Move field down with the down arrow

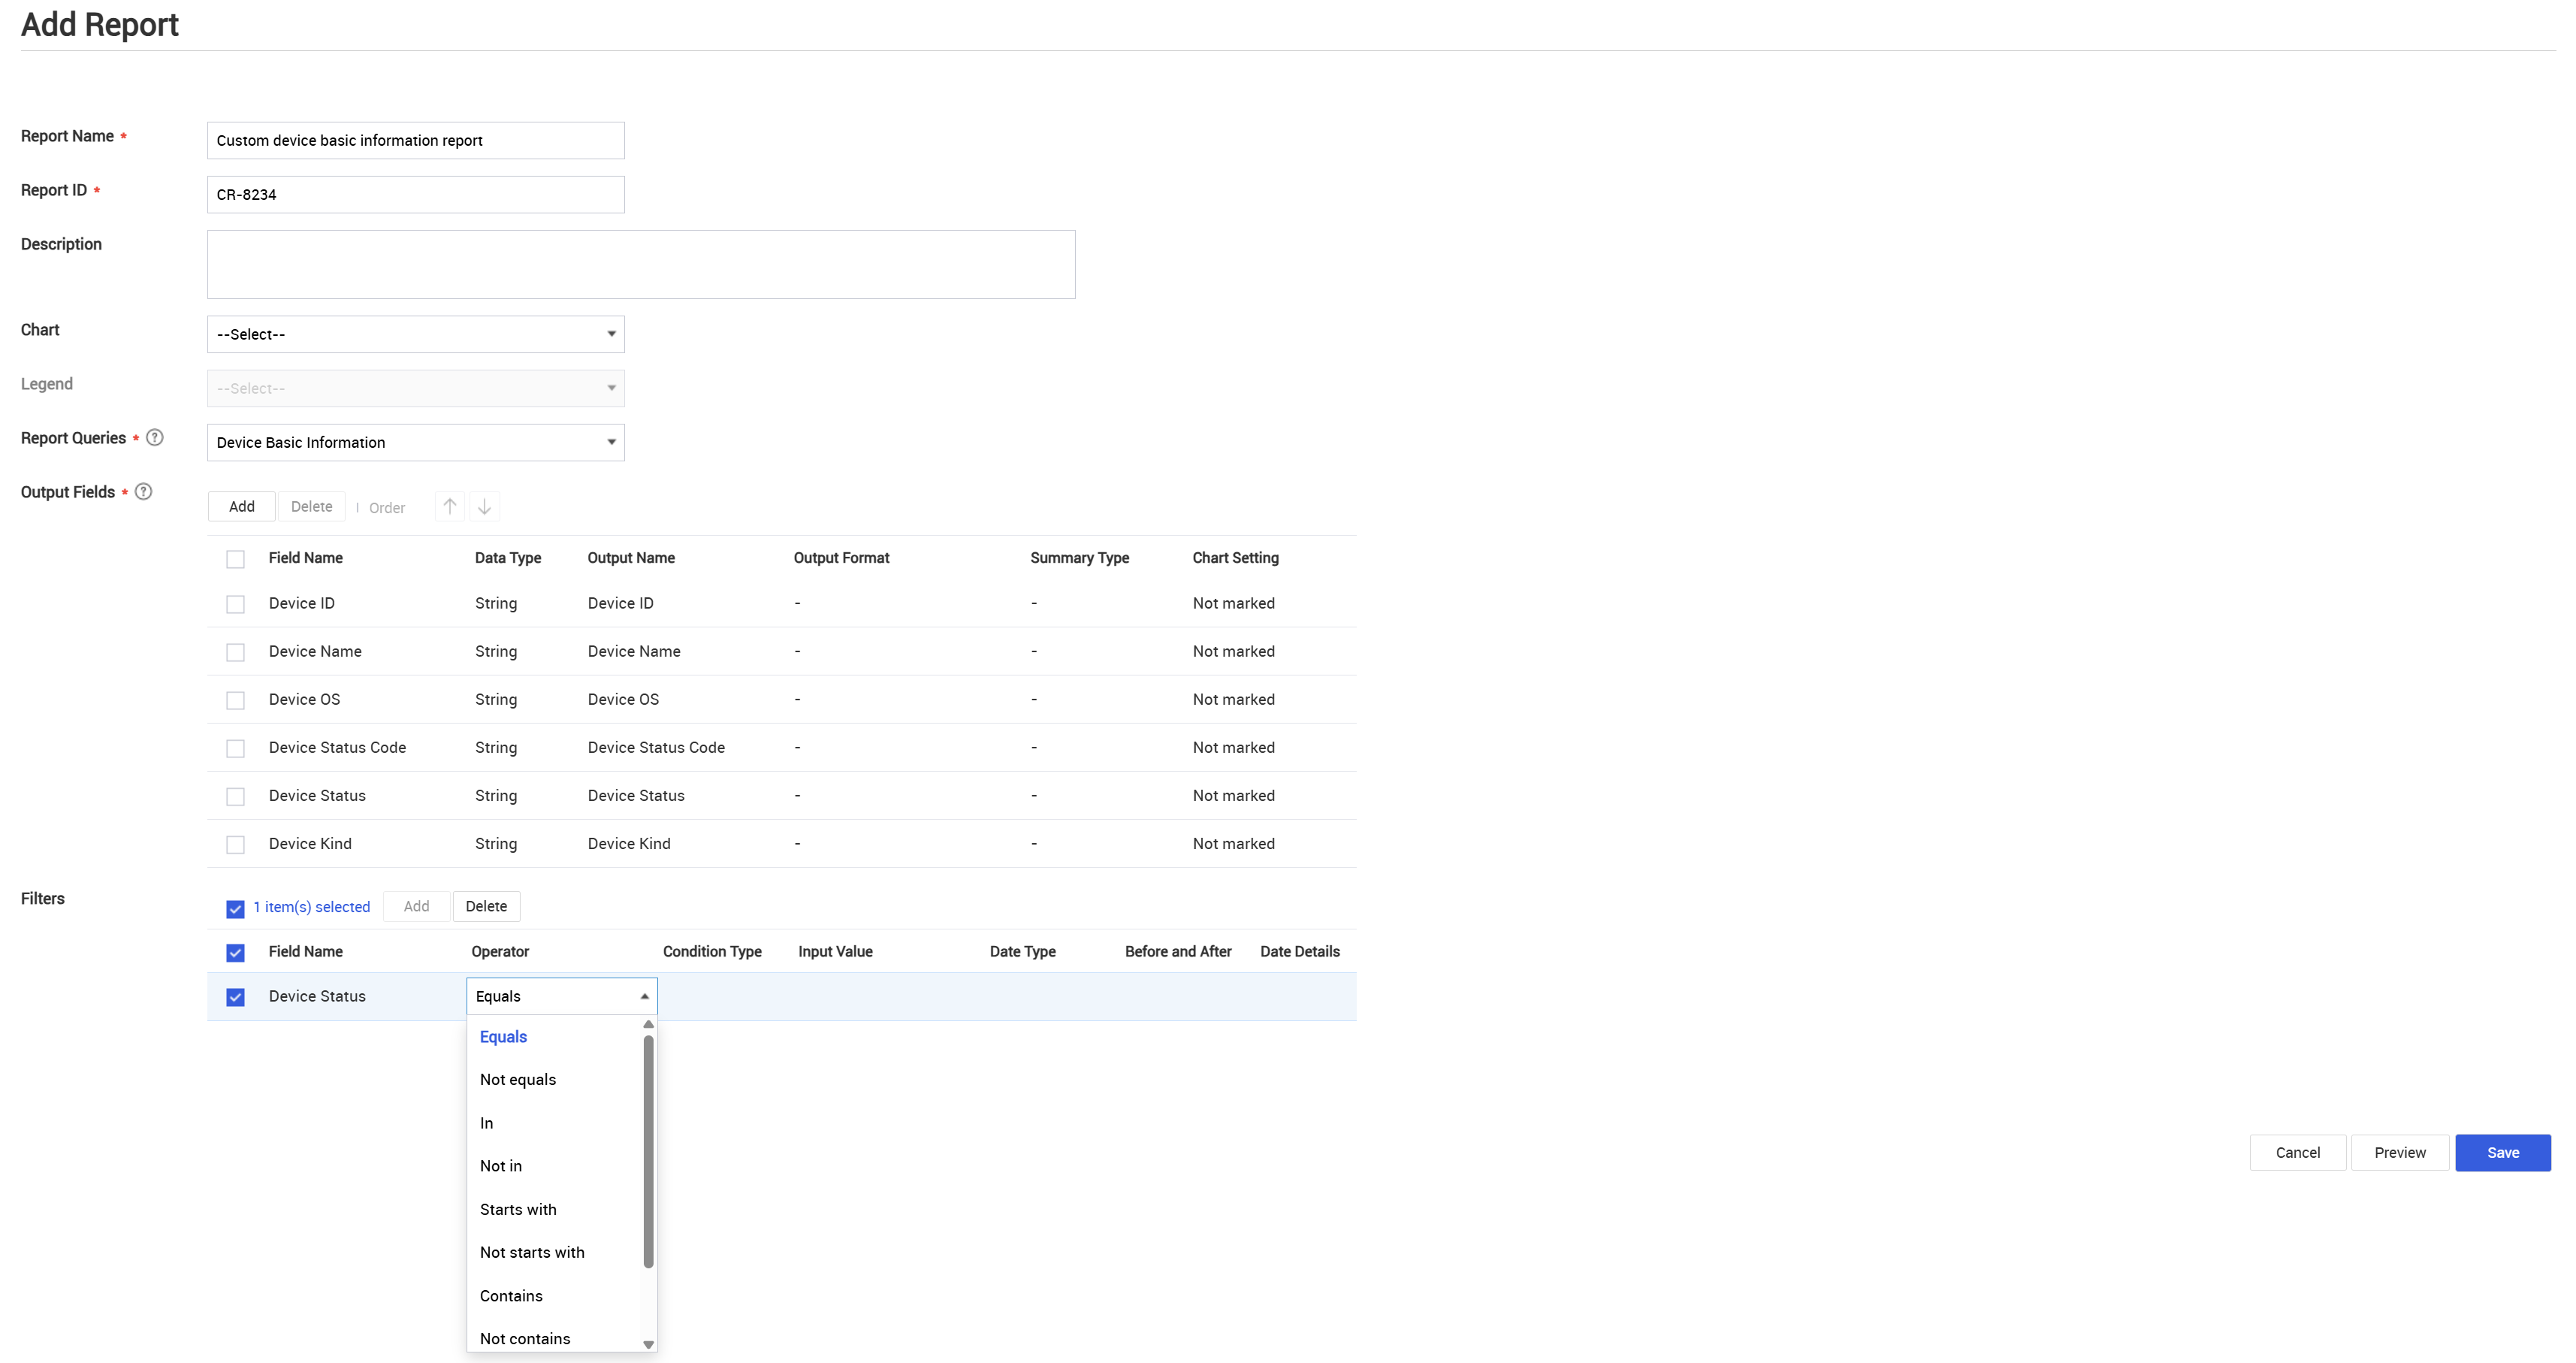point(484,506)
